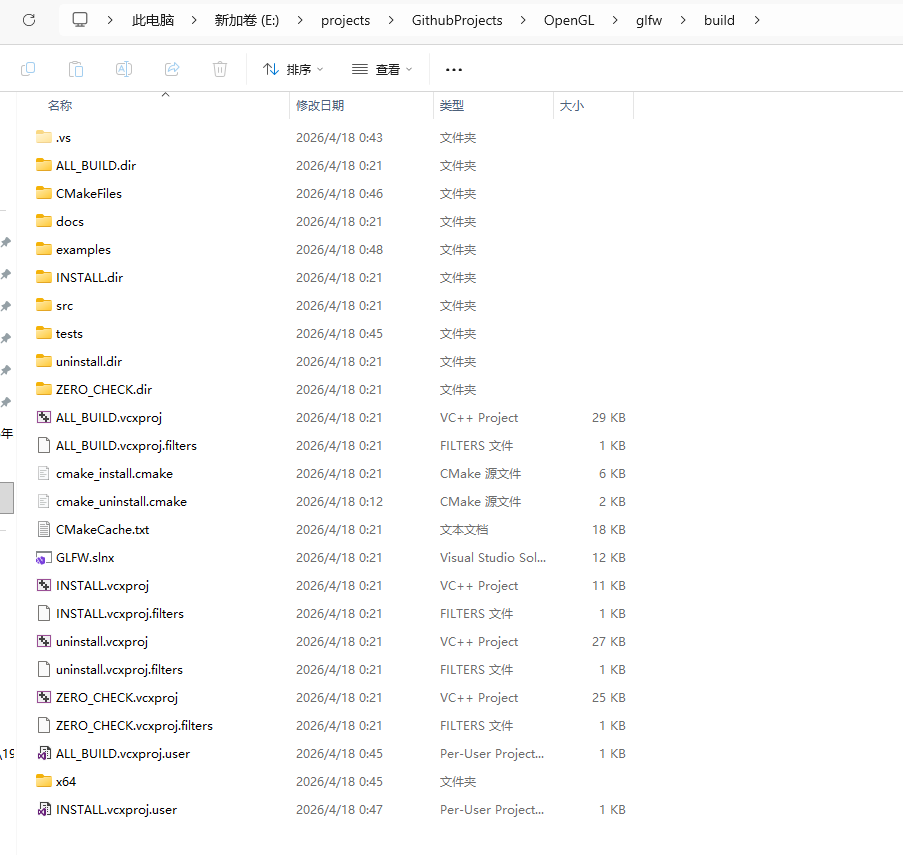Expand the chevron after projects

point(391,20)
